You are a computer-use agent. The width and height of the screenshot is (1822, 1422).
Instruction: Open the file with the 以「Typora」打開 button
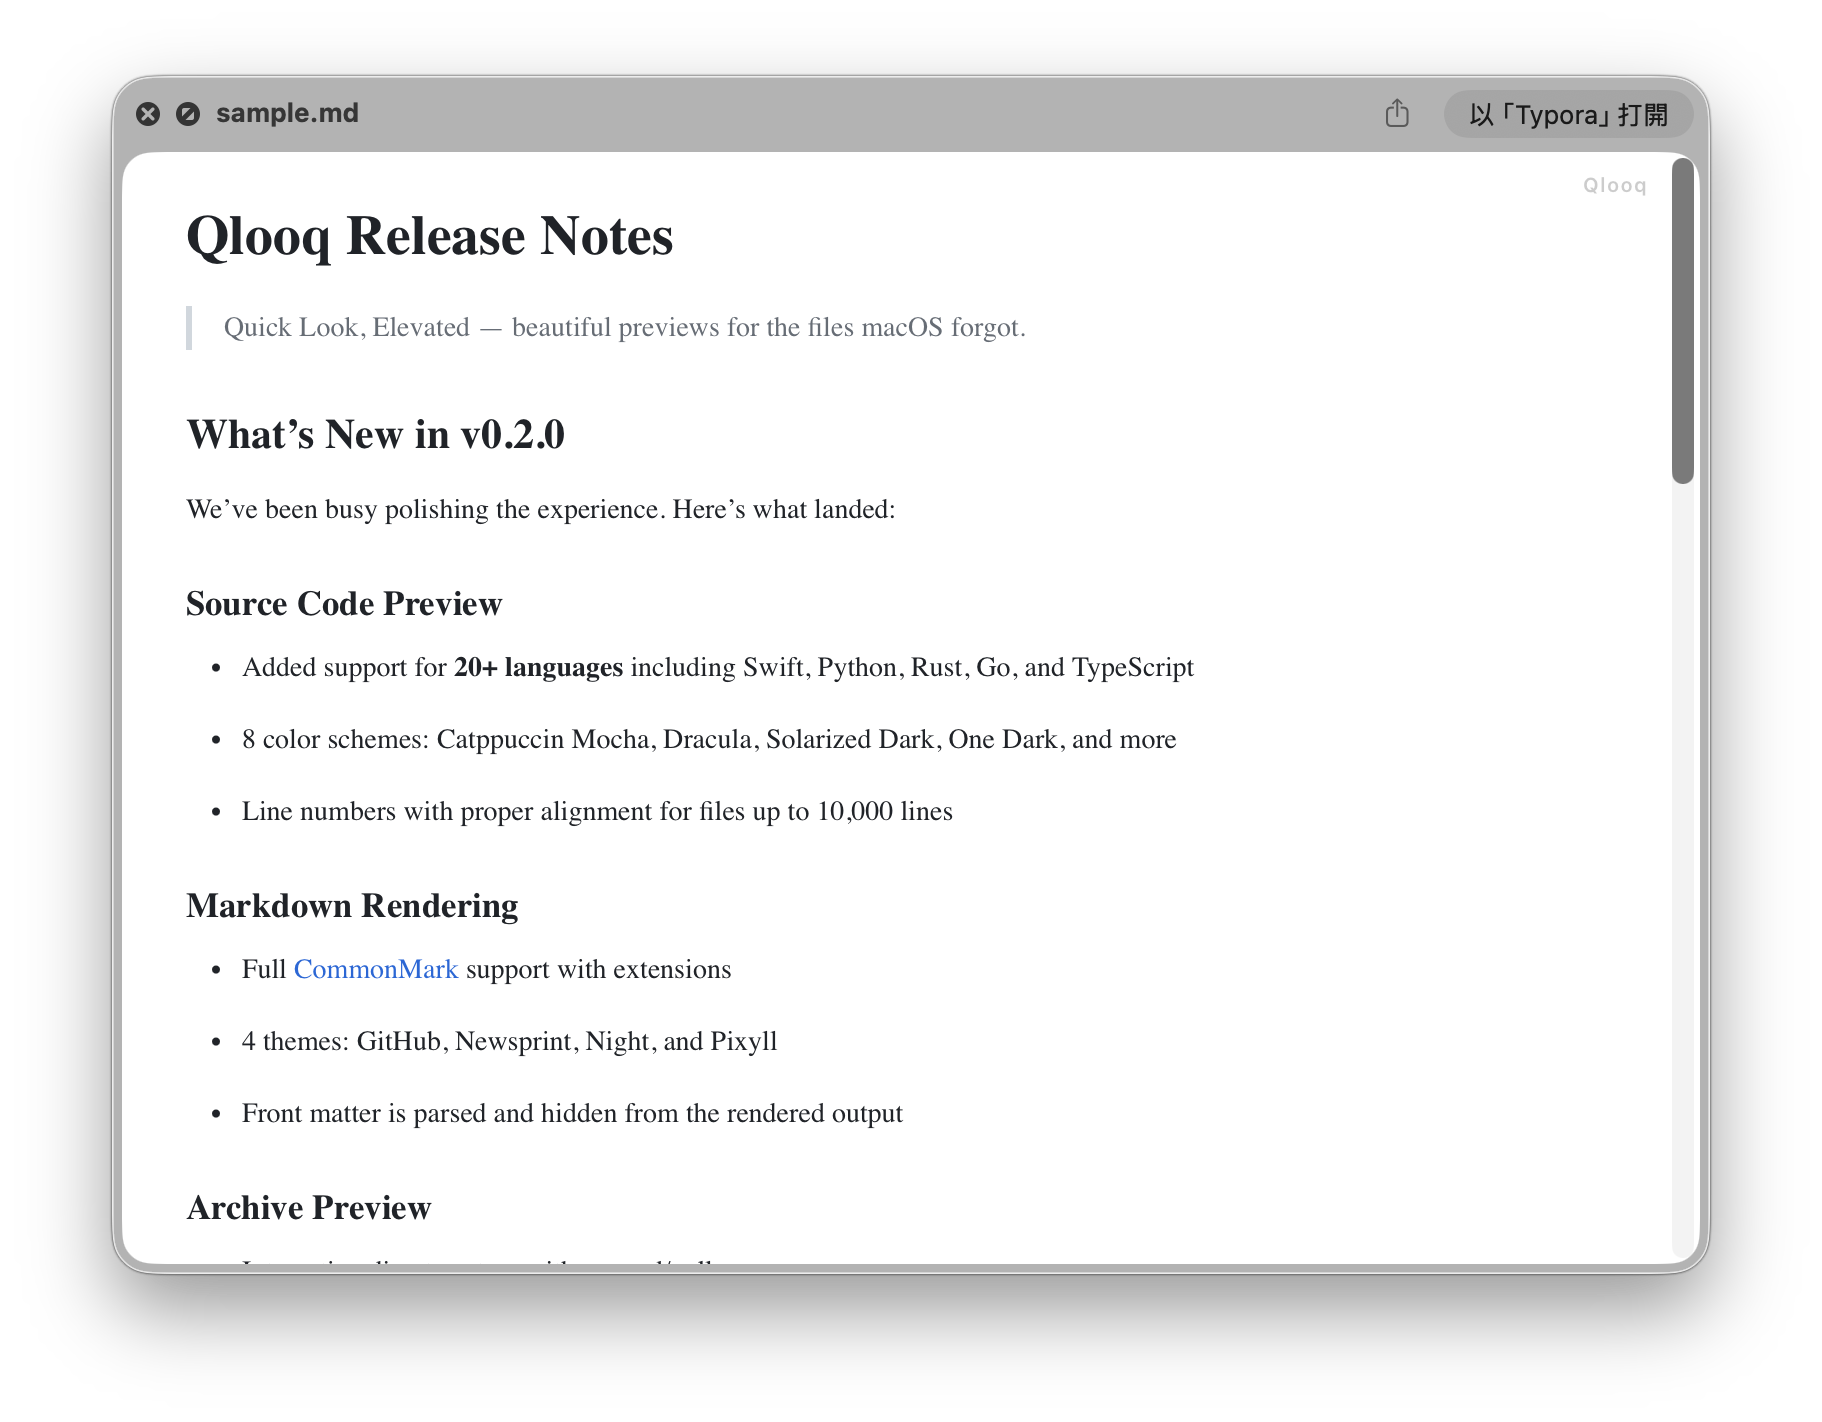tap(1567, 114)
